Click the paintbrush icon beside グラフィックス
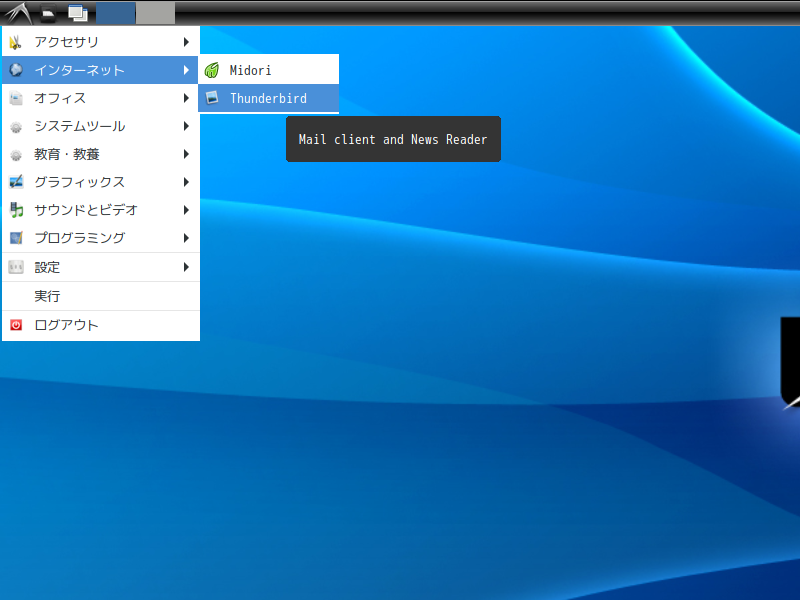The height and width of the screenshot is (600, 800). [x=16, y=182]
